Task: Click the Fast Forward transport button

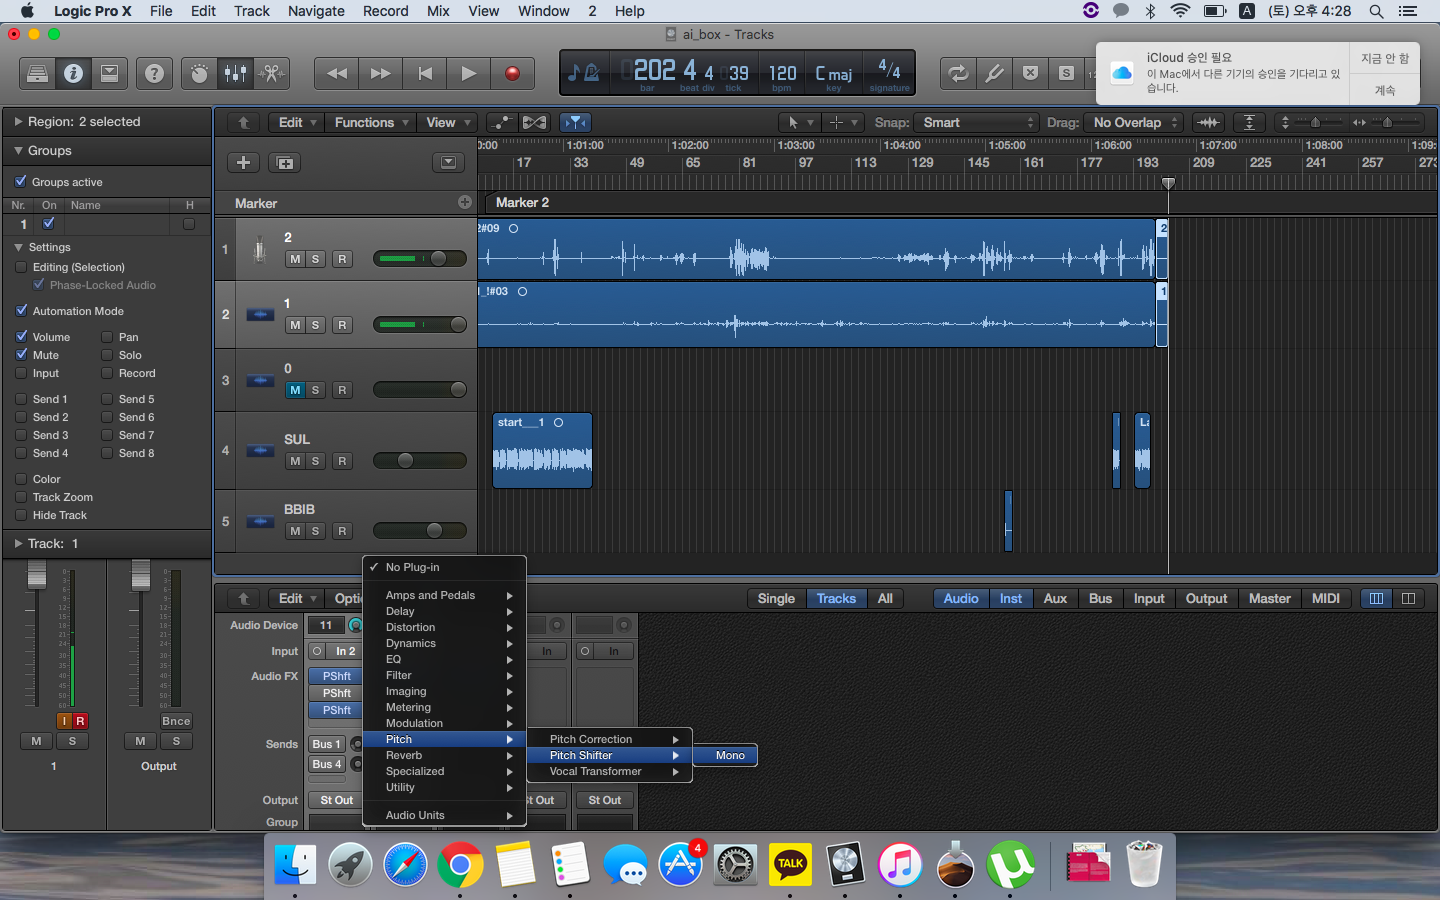Action: (381, 73)
